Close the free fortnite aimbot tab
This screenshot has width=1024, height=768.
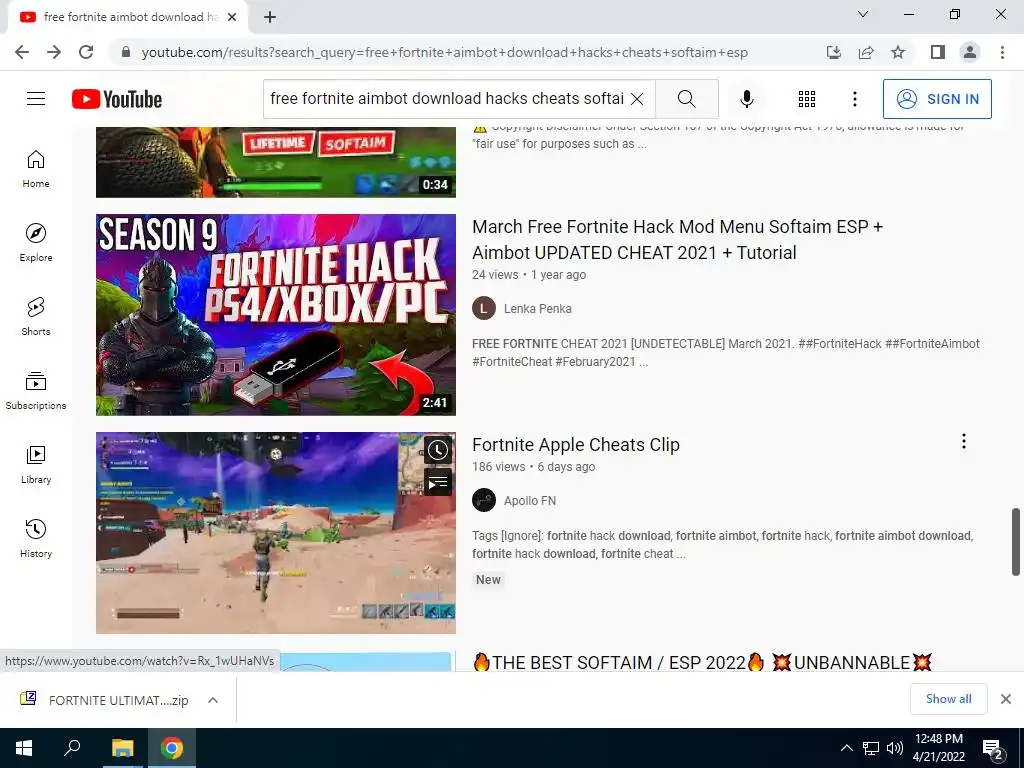232,17
